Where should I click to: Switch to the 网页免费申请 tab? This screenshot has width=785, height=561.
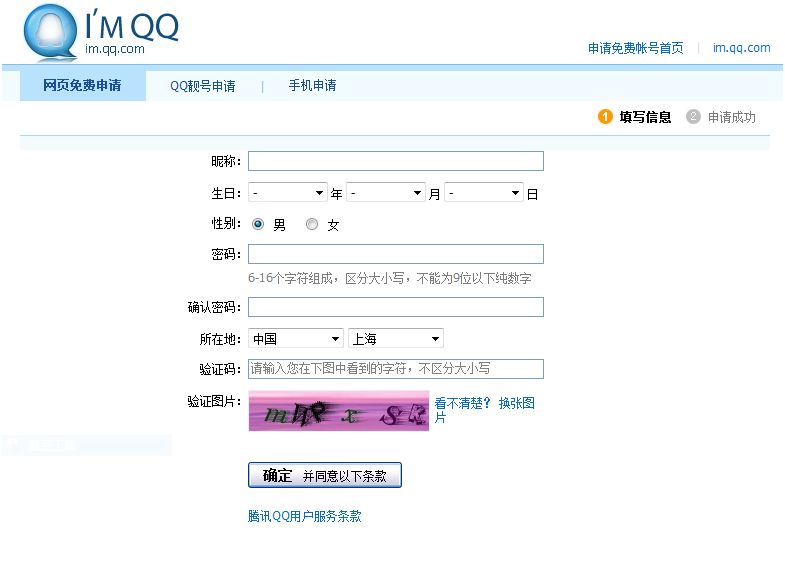(83, 86)
